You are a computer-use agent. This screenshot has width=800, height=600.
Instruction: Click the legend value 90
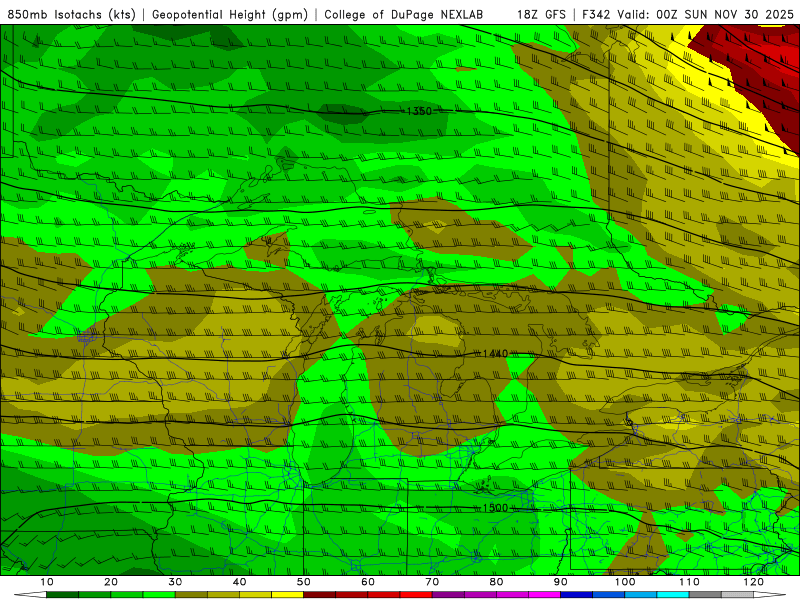coord(561,582)
